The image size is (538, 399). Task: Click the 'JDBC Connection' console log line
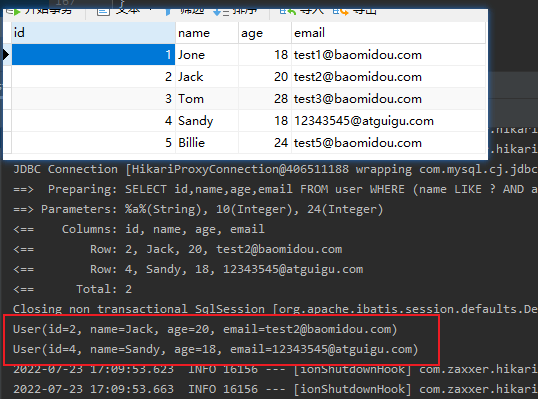tap(275, 169)
